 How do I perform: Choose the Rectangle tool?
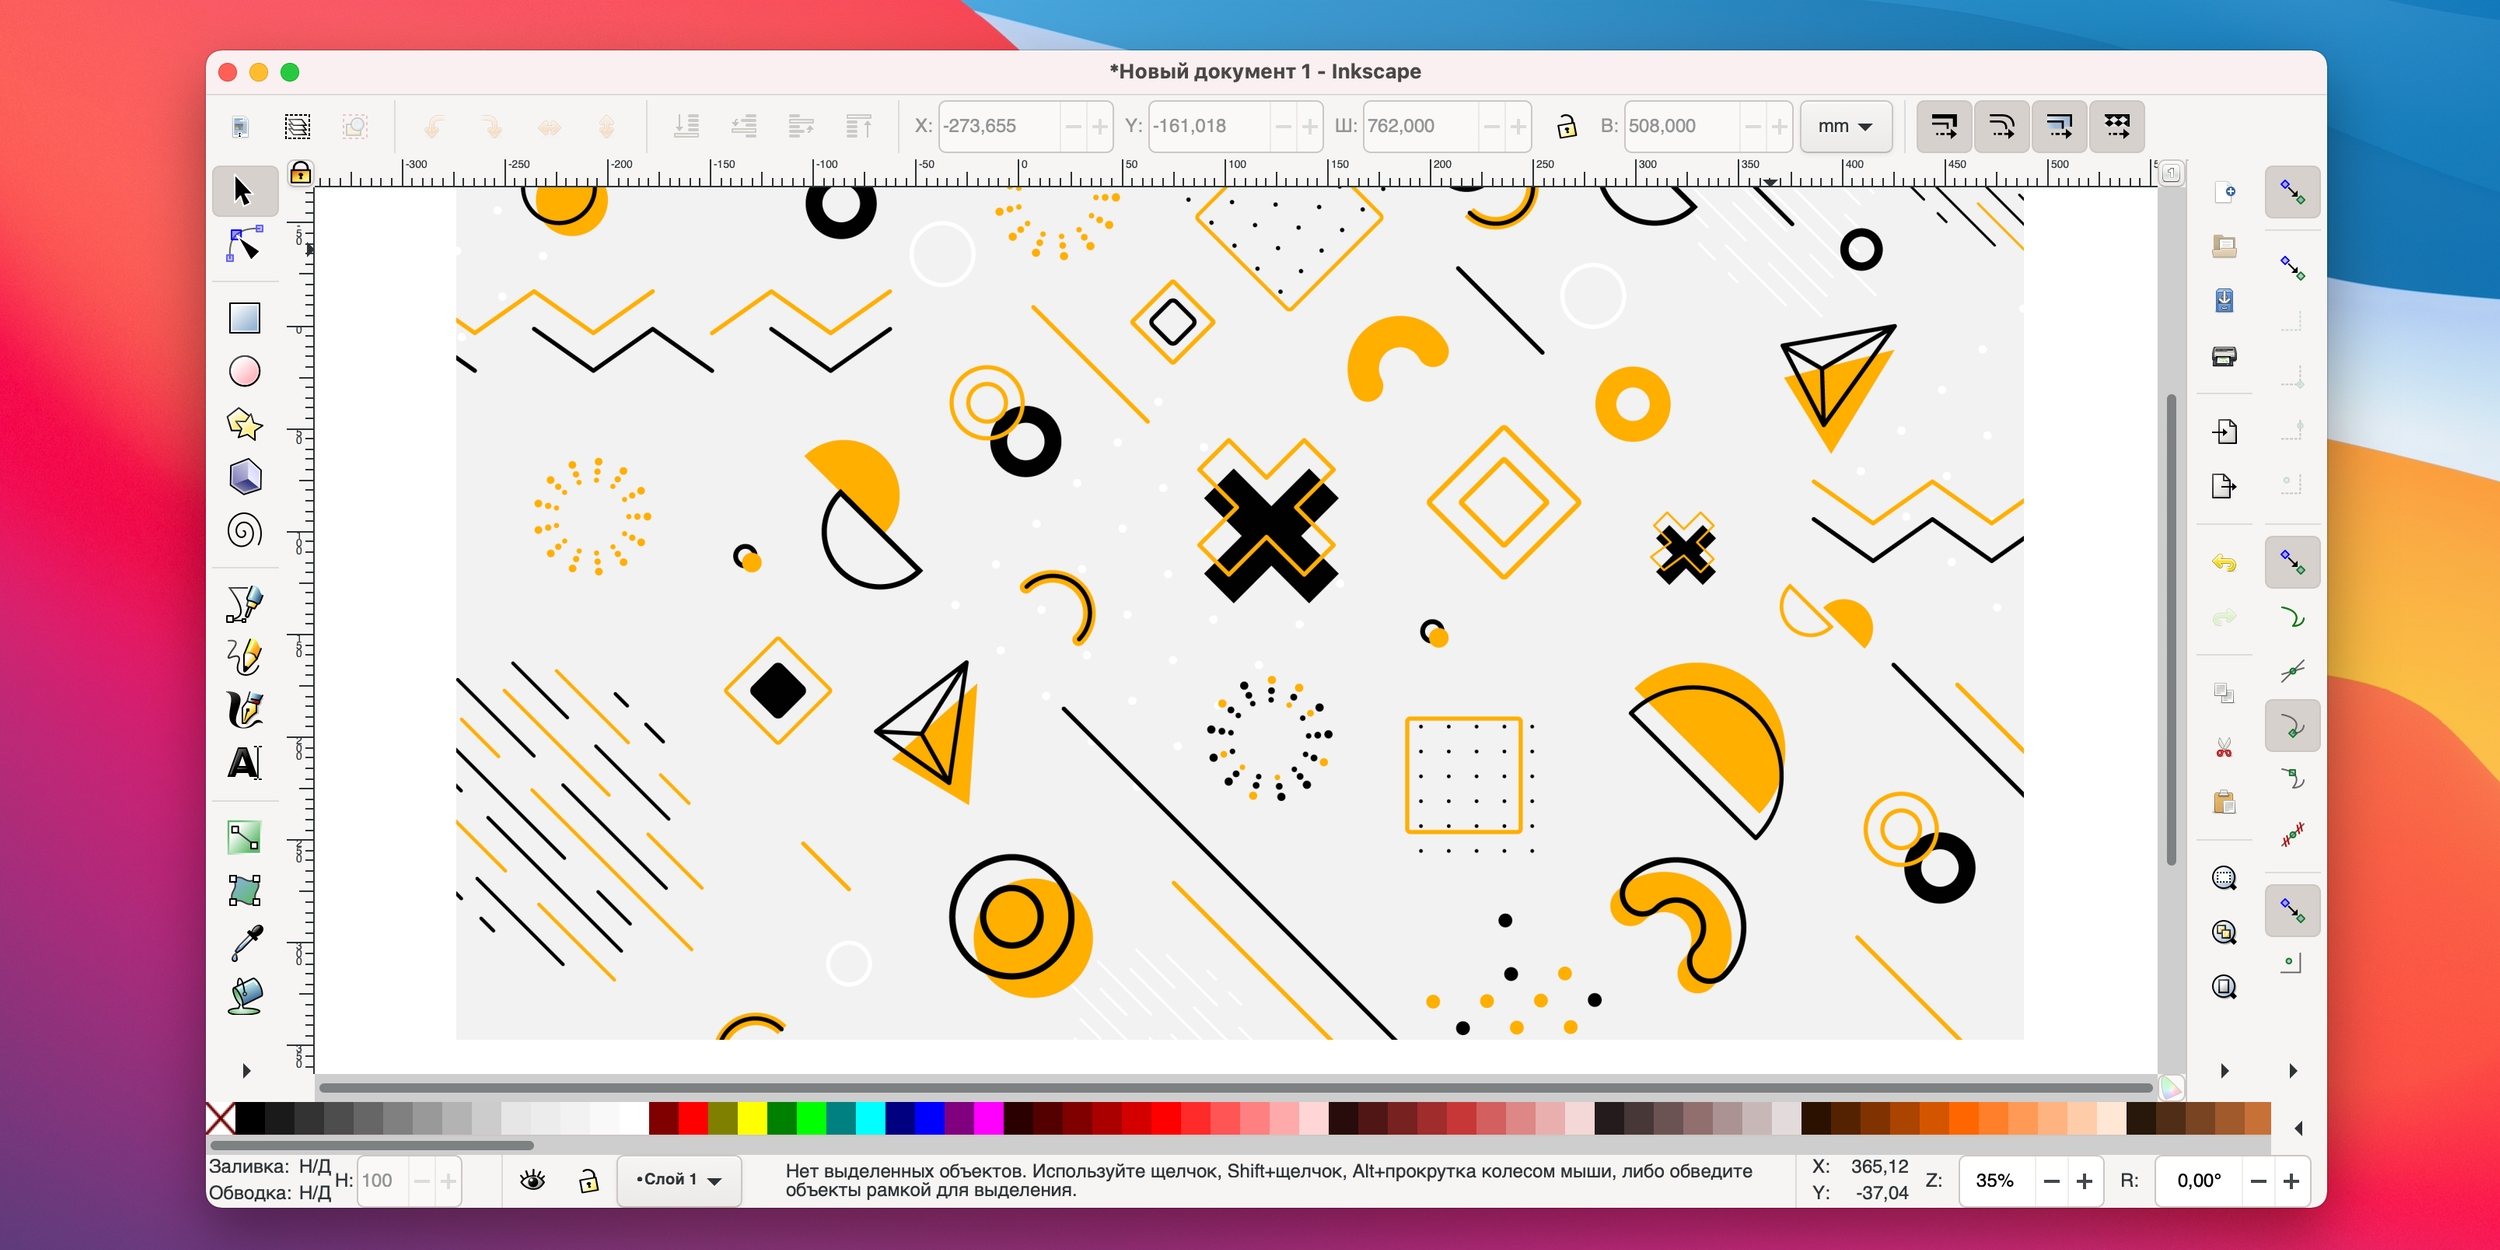coord(245,318)
